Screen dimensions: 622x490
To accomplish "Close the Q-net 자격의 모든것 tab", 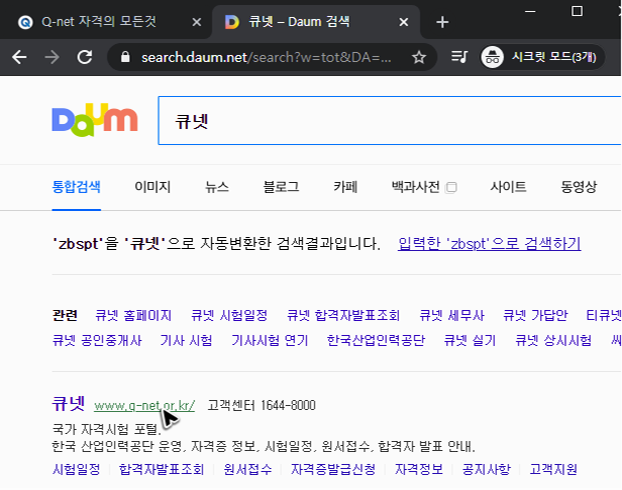I will point(196,22).
